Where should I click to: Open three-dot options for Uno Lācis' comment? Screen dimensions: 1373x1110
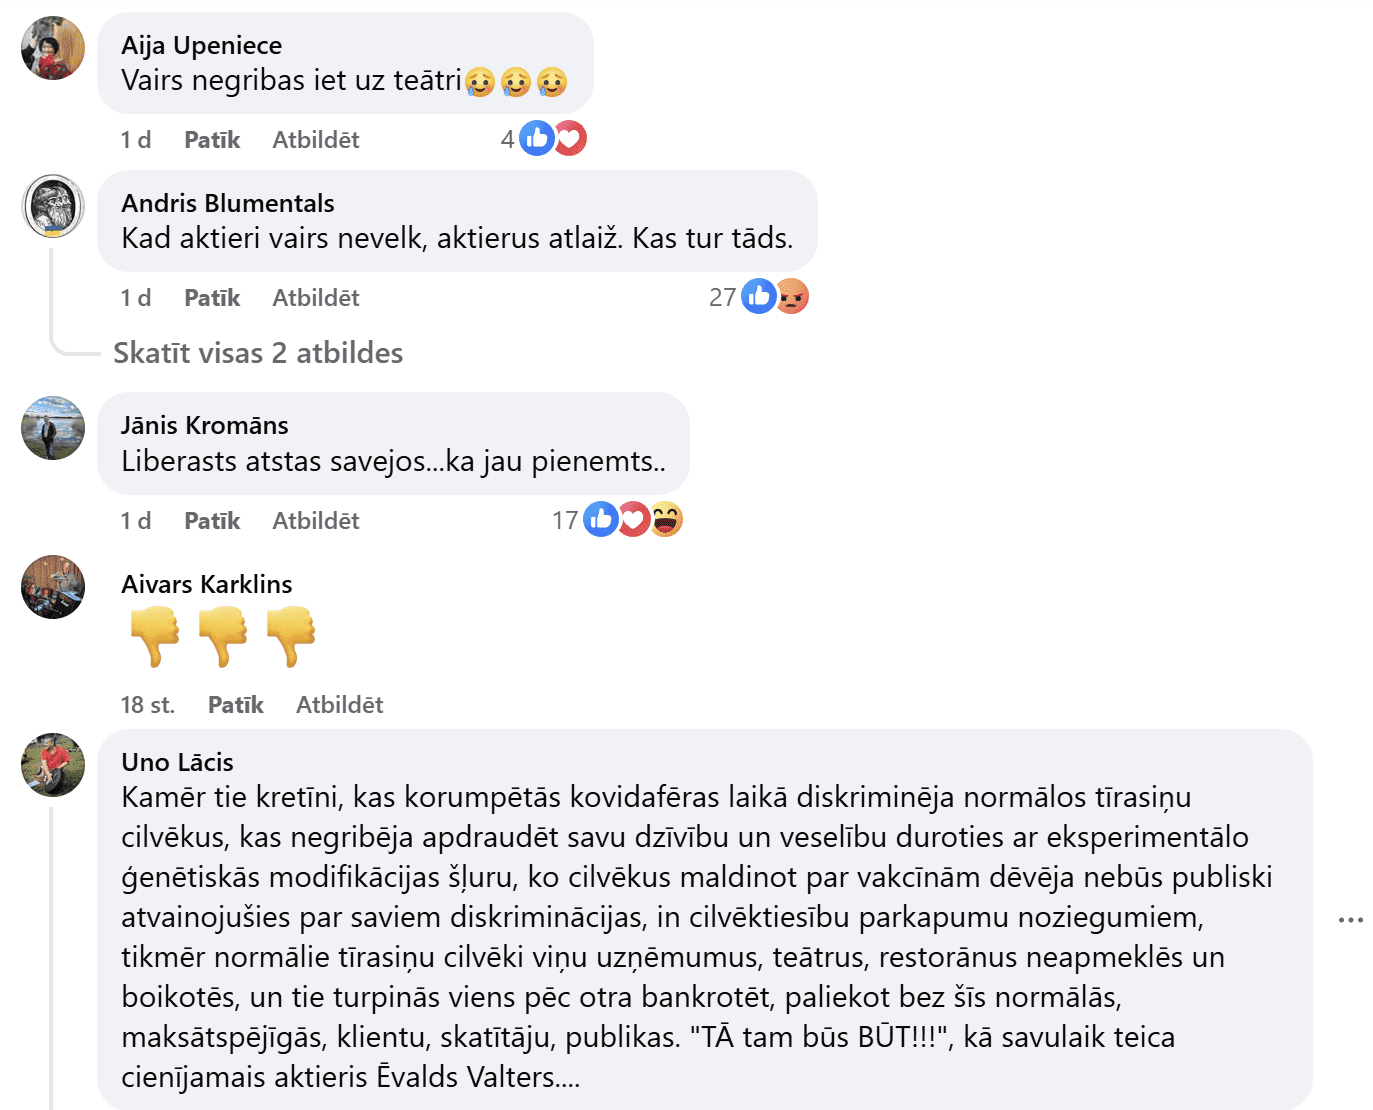pyautogui.click(x=1350, y=920)
